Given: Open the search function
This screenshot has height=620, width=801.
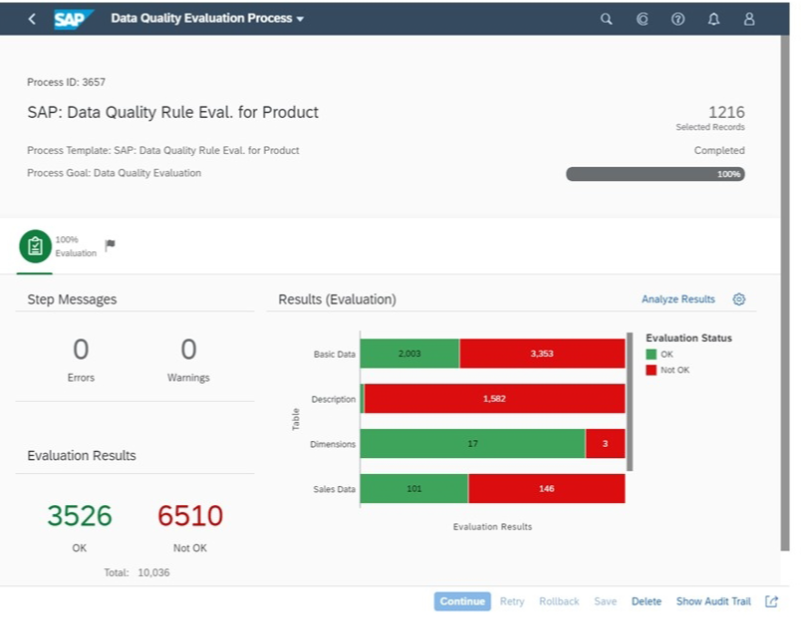Looking at the screenshot, I should (606, 18).
